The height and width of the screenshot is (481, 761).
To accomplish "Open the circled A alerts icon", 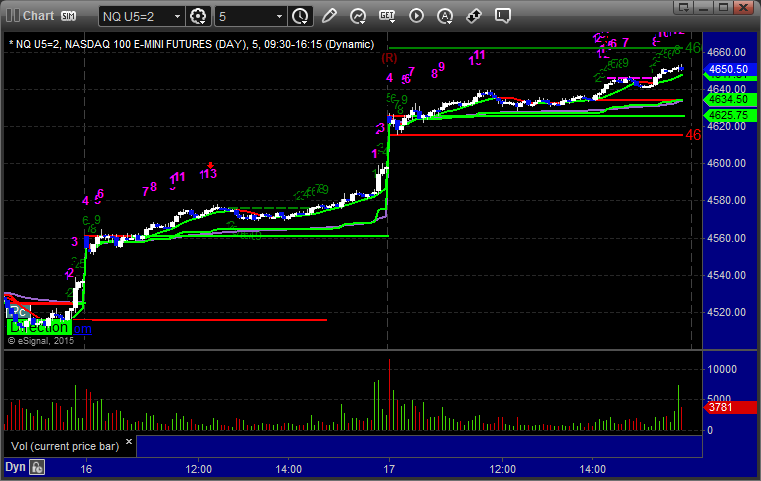I will point(445,16).
